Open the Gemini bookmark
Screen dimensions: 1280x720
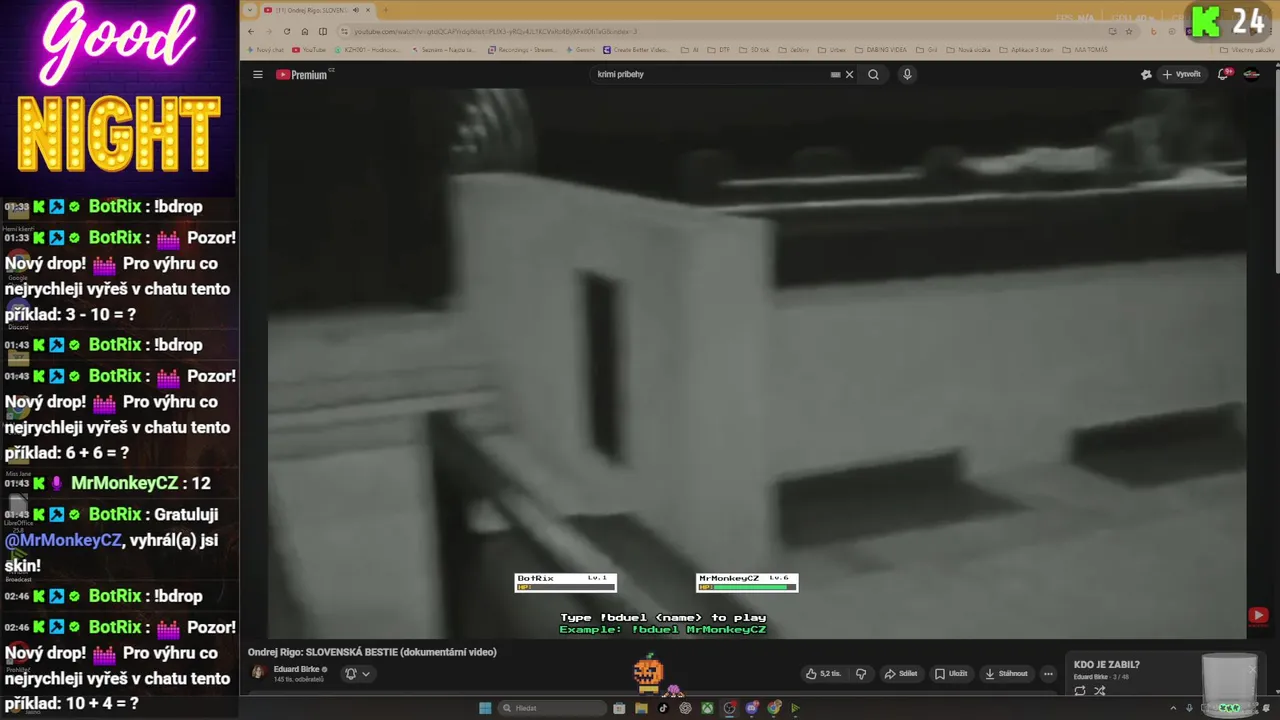(x=579, y=49)
